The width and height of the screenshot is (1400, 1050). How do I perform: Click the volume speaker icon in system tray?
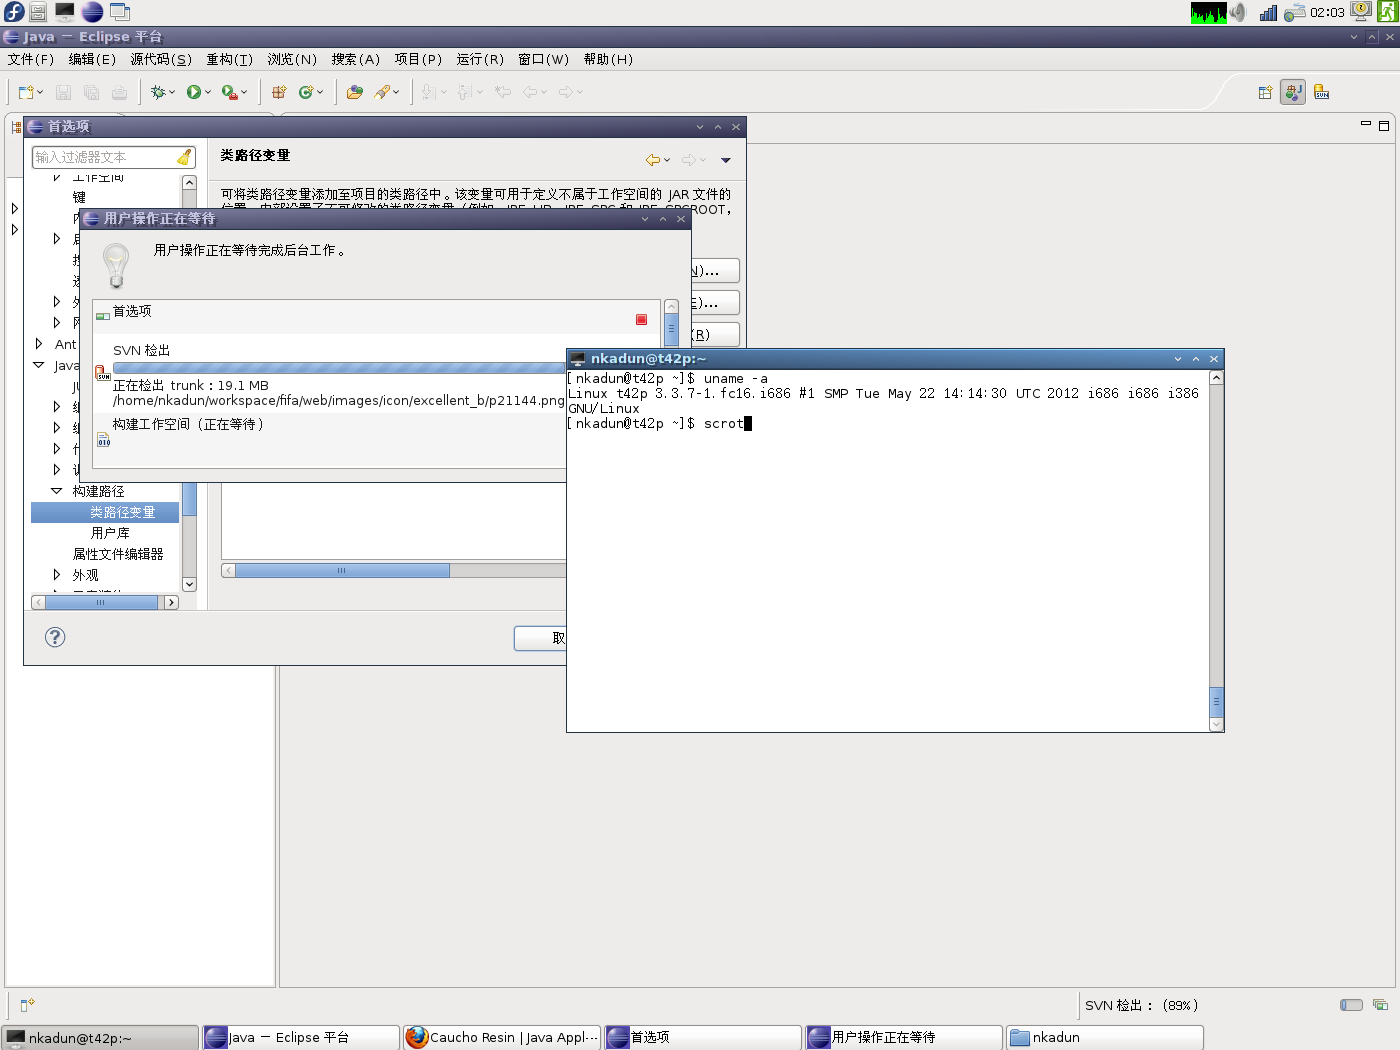[1238, 12]
